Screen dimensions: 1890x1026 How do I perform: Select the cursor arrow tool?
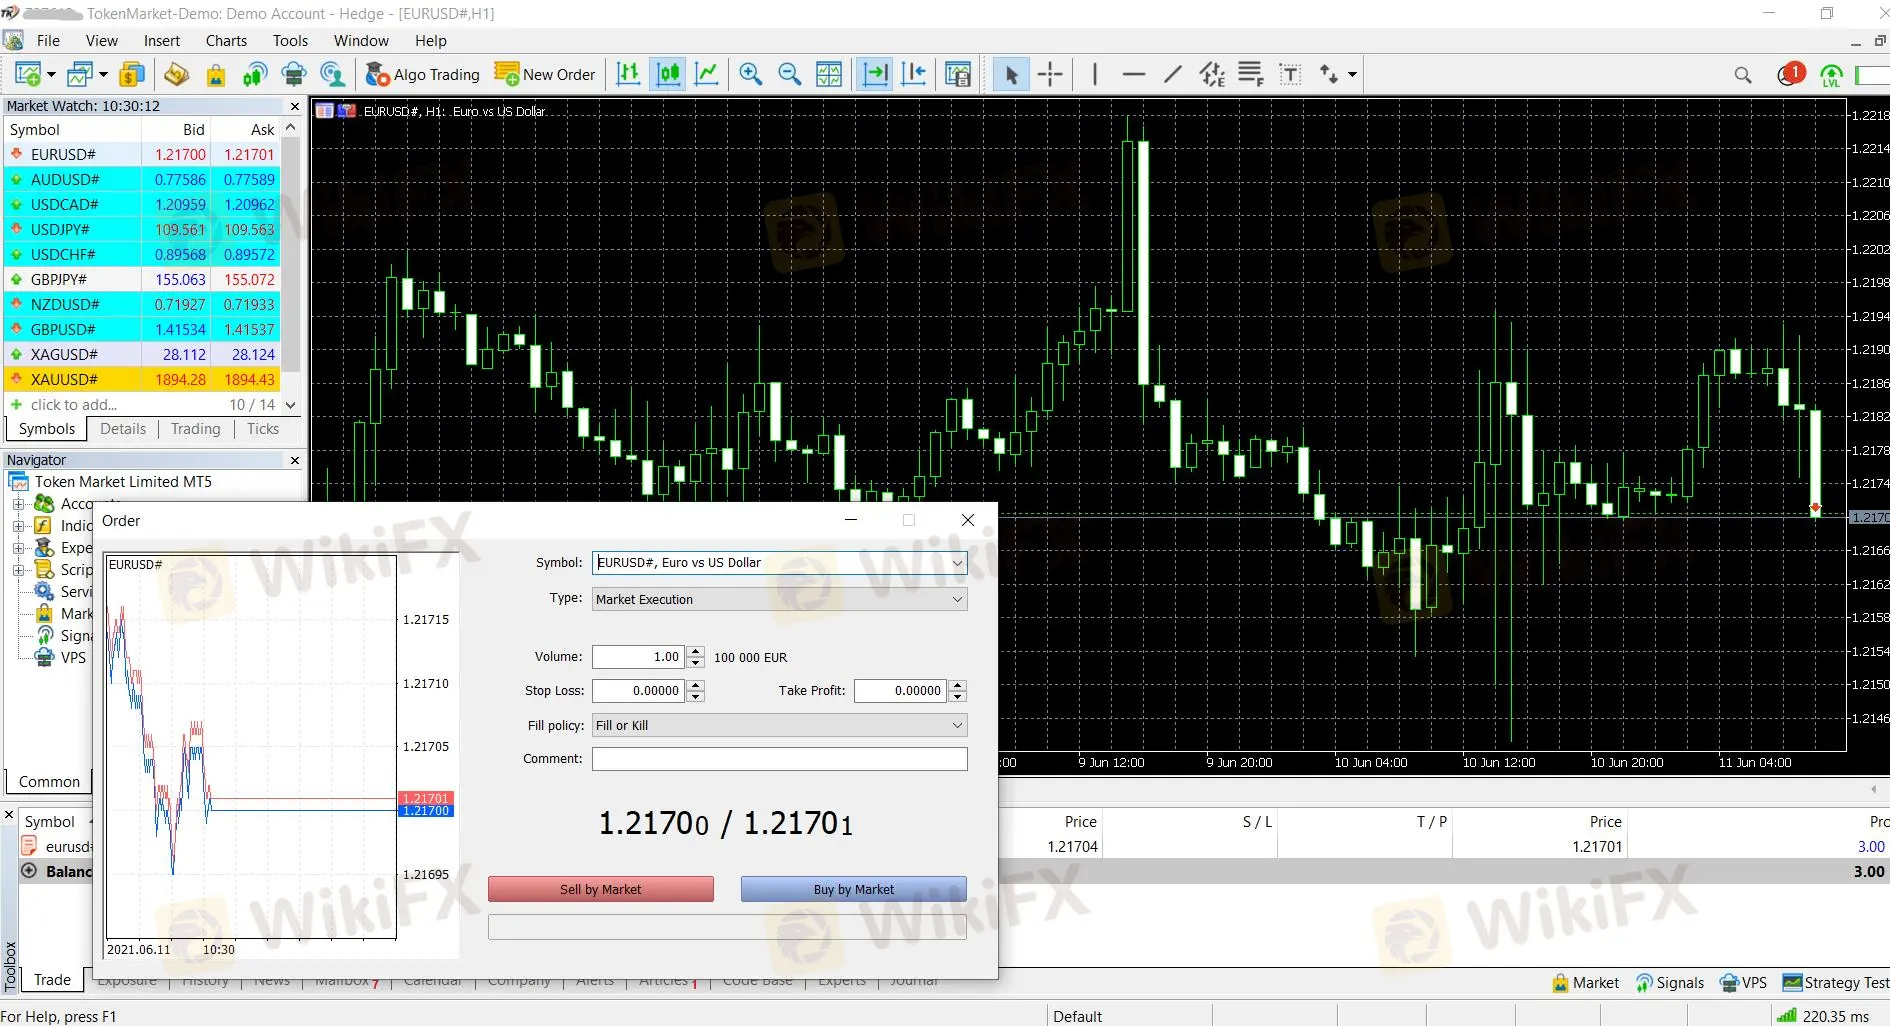pyautogui.click(x=1011, y=74)
